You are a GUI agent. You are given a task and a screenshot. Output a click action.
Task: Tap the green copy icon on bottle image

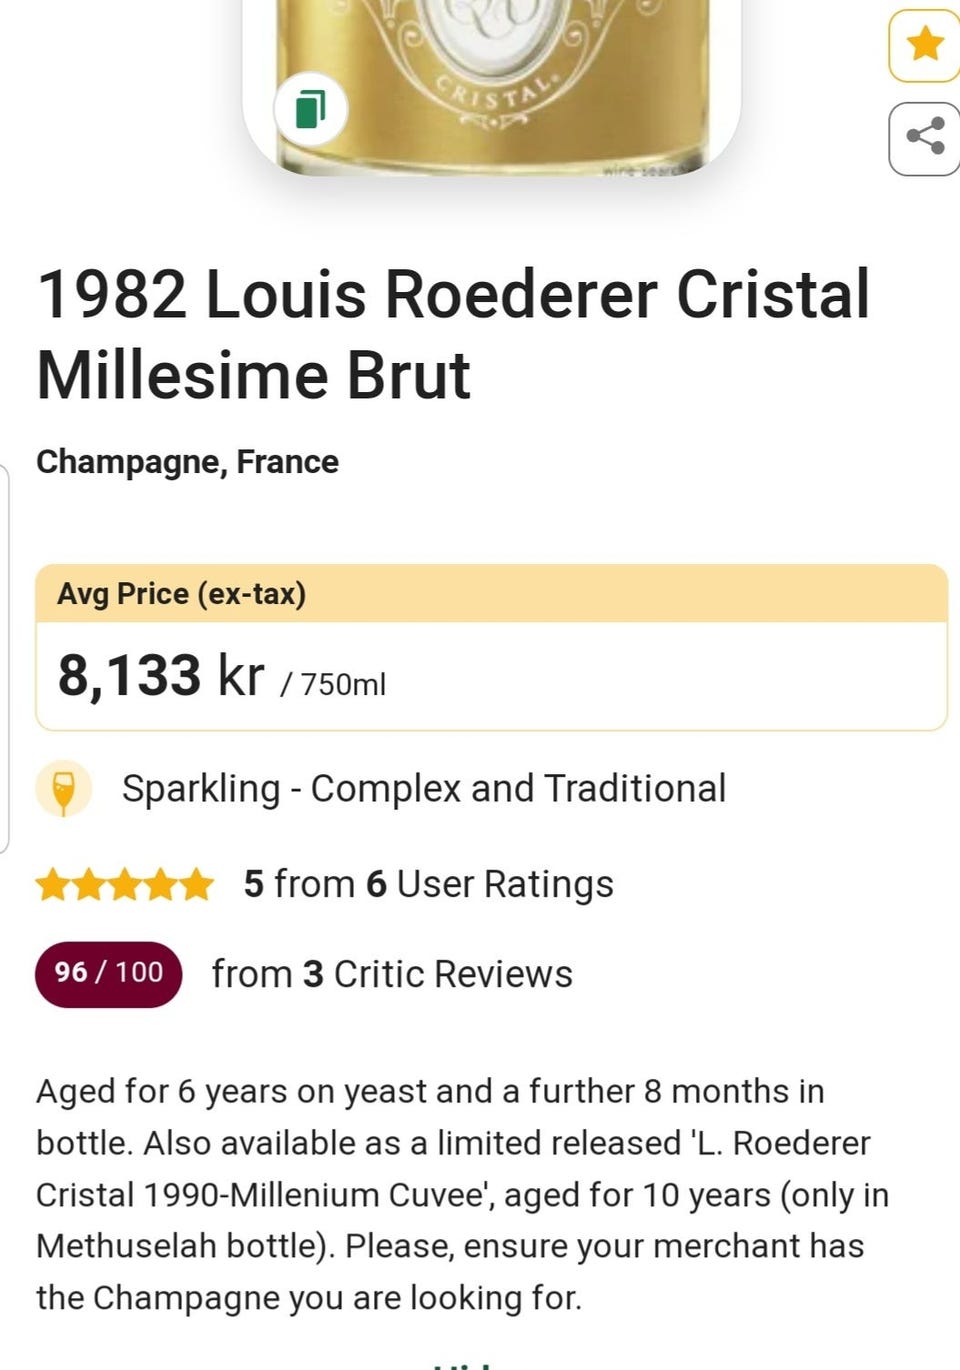[311, 108]
